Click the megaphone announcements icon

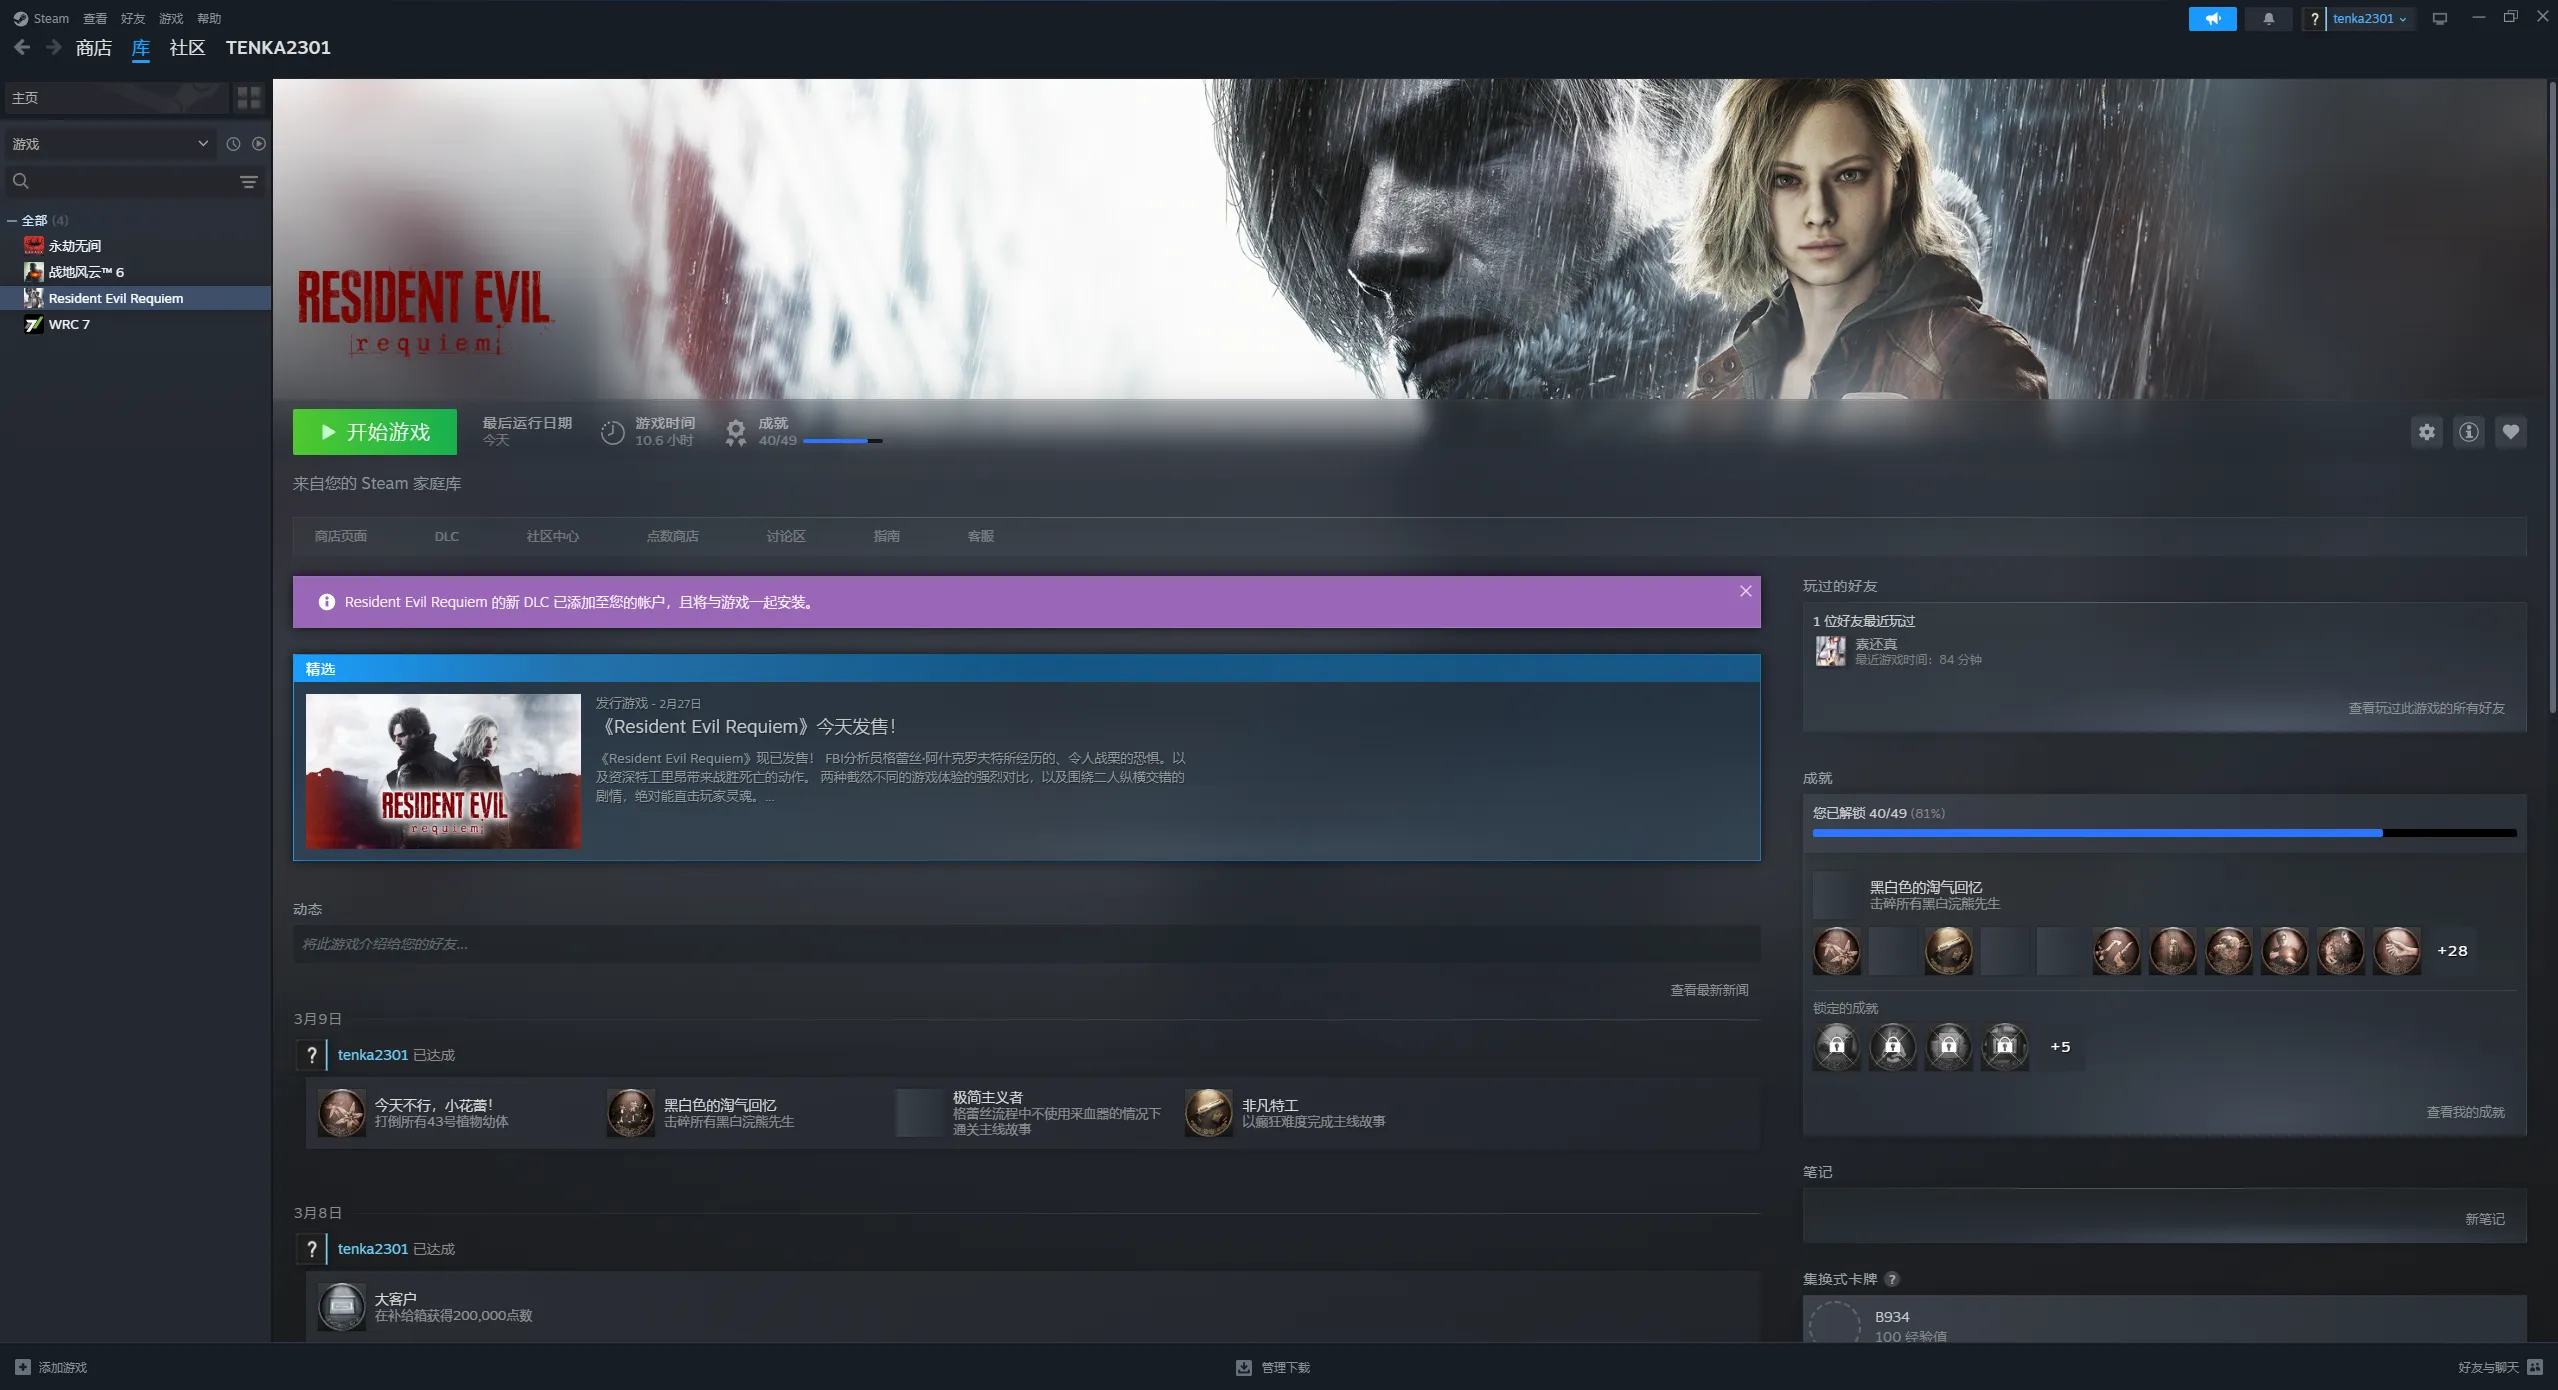2212,18
